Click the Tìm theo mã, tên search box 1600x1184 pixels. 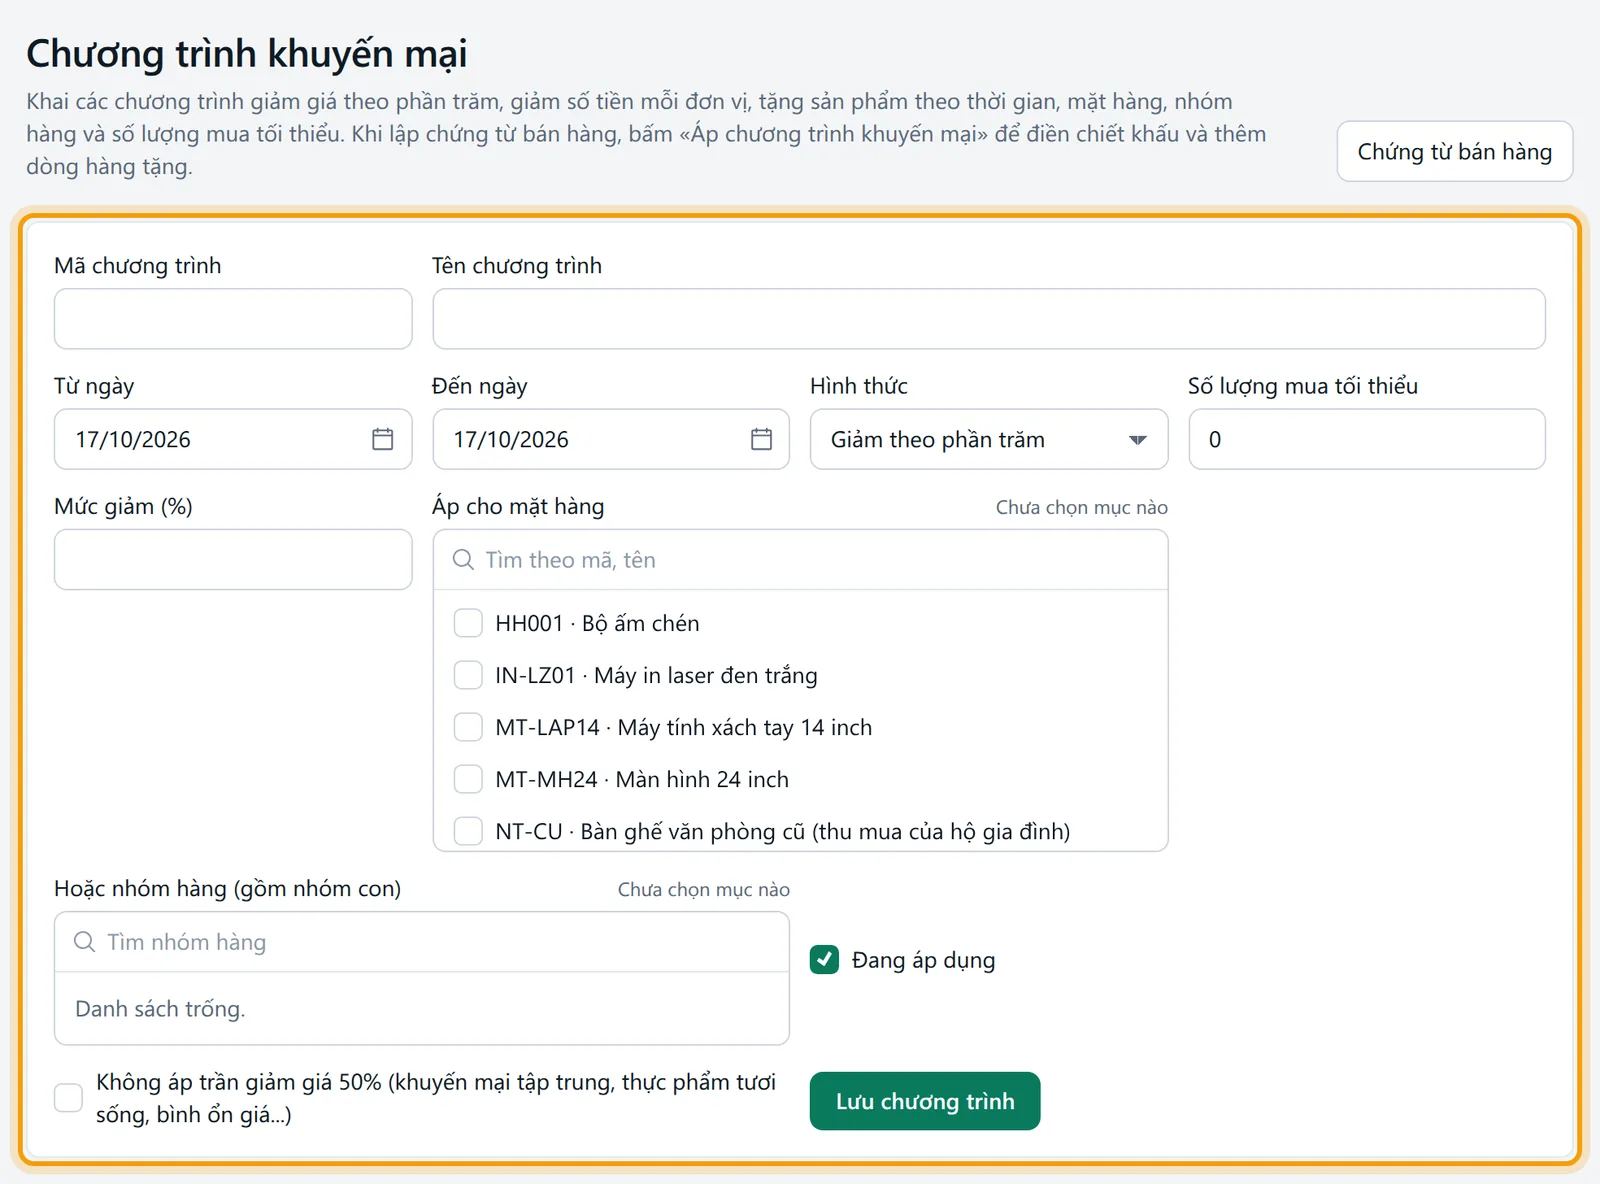point(800,560)
